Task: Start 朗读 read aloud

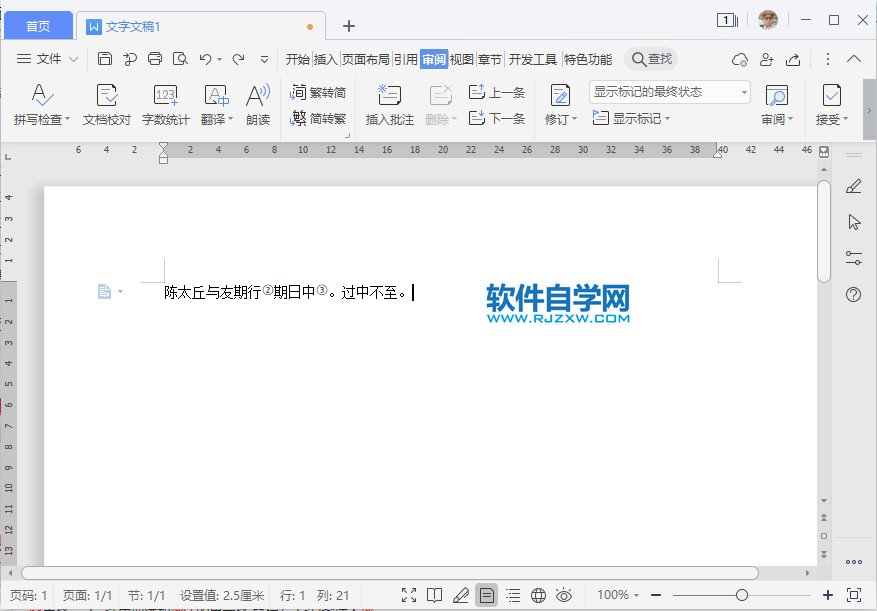Action: coord(258,100)
